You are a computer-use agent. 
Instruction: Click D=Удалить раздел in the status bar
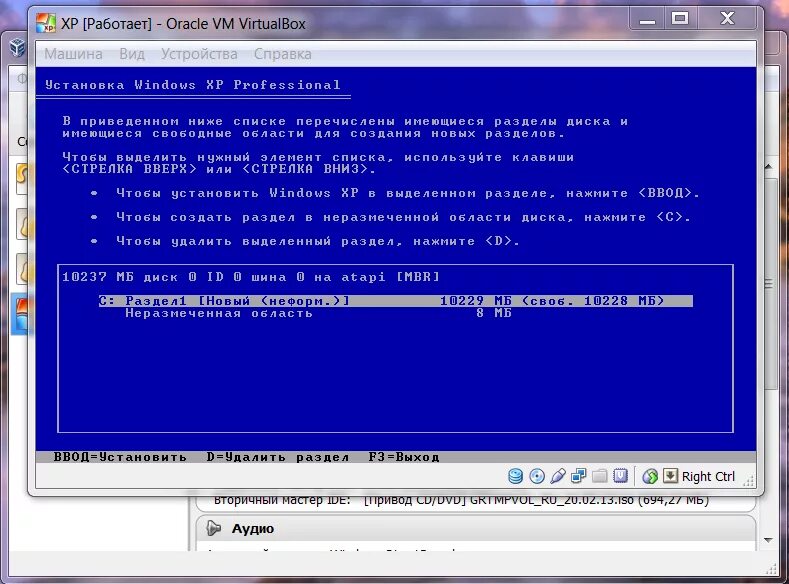point(277,457)
